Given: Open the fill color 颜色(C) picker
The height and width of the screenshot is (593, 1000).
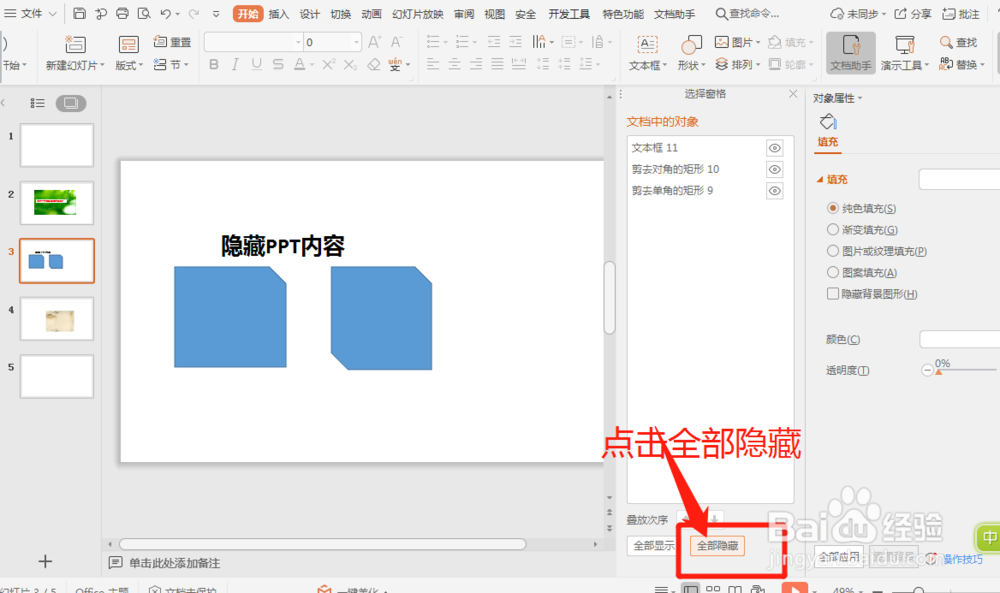Looking at the screenshot, I should (x=959, y=339).
